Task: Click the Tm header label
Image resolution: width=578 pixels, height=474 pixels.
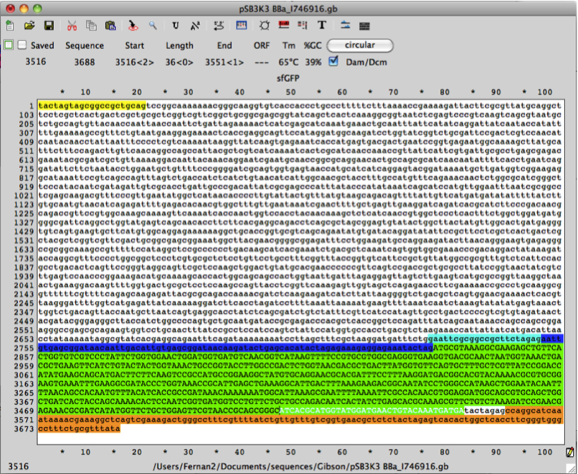Action: [289, 45]
